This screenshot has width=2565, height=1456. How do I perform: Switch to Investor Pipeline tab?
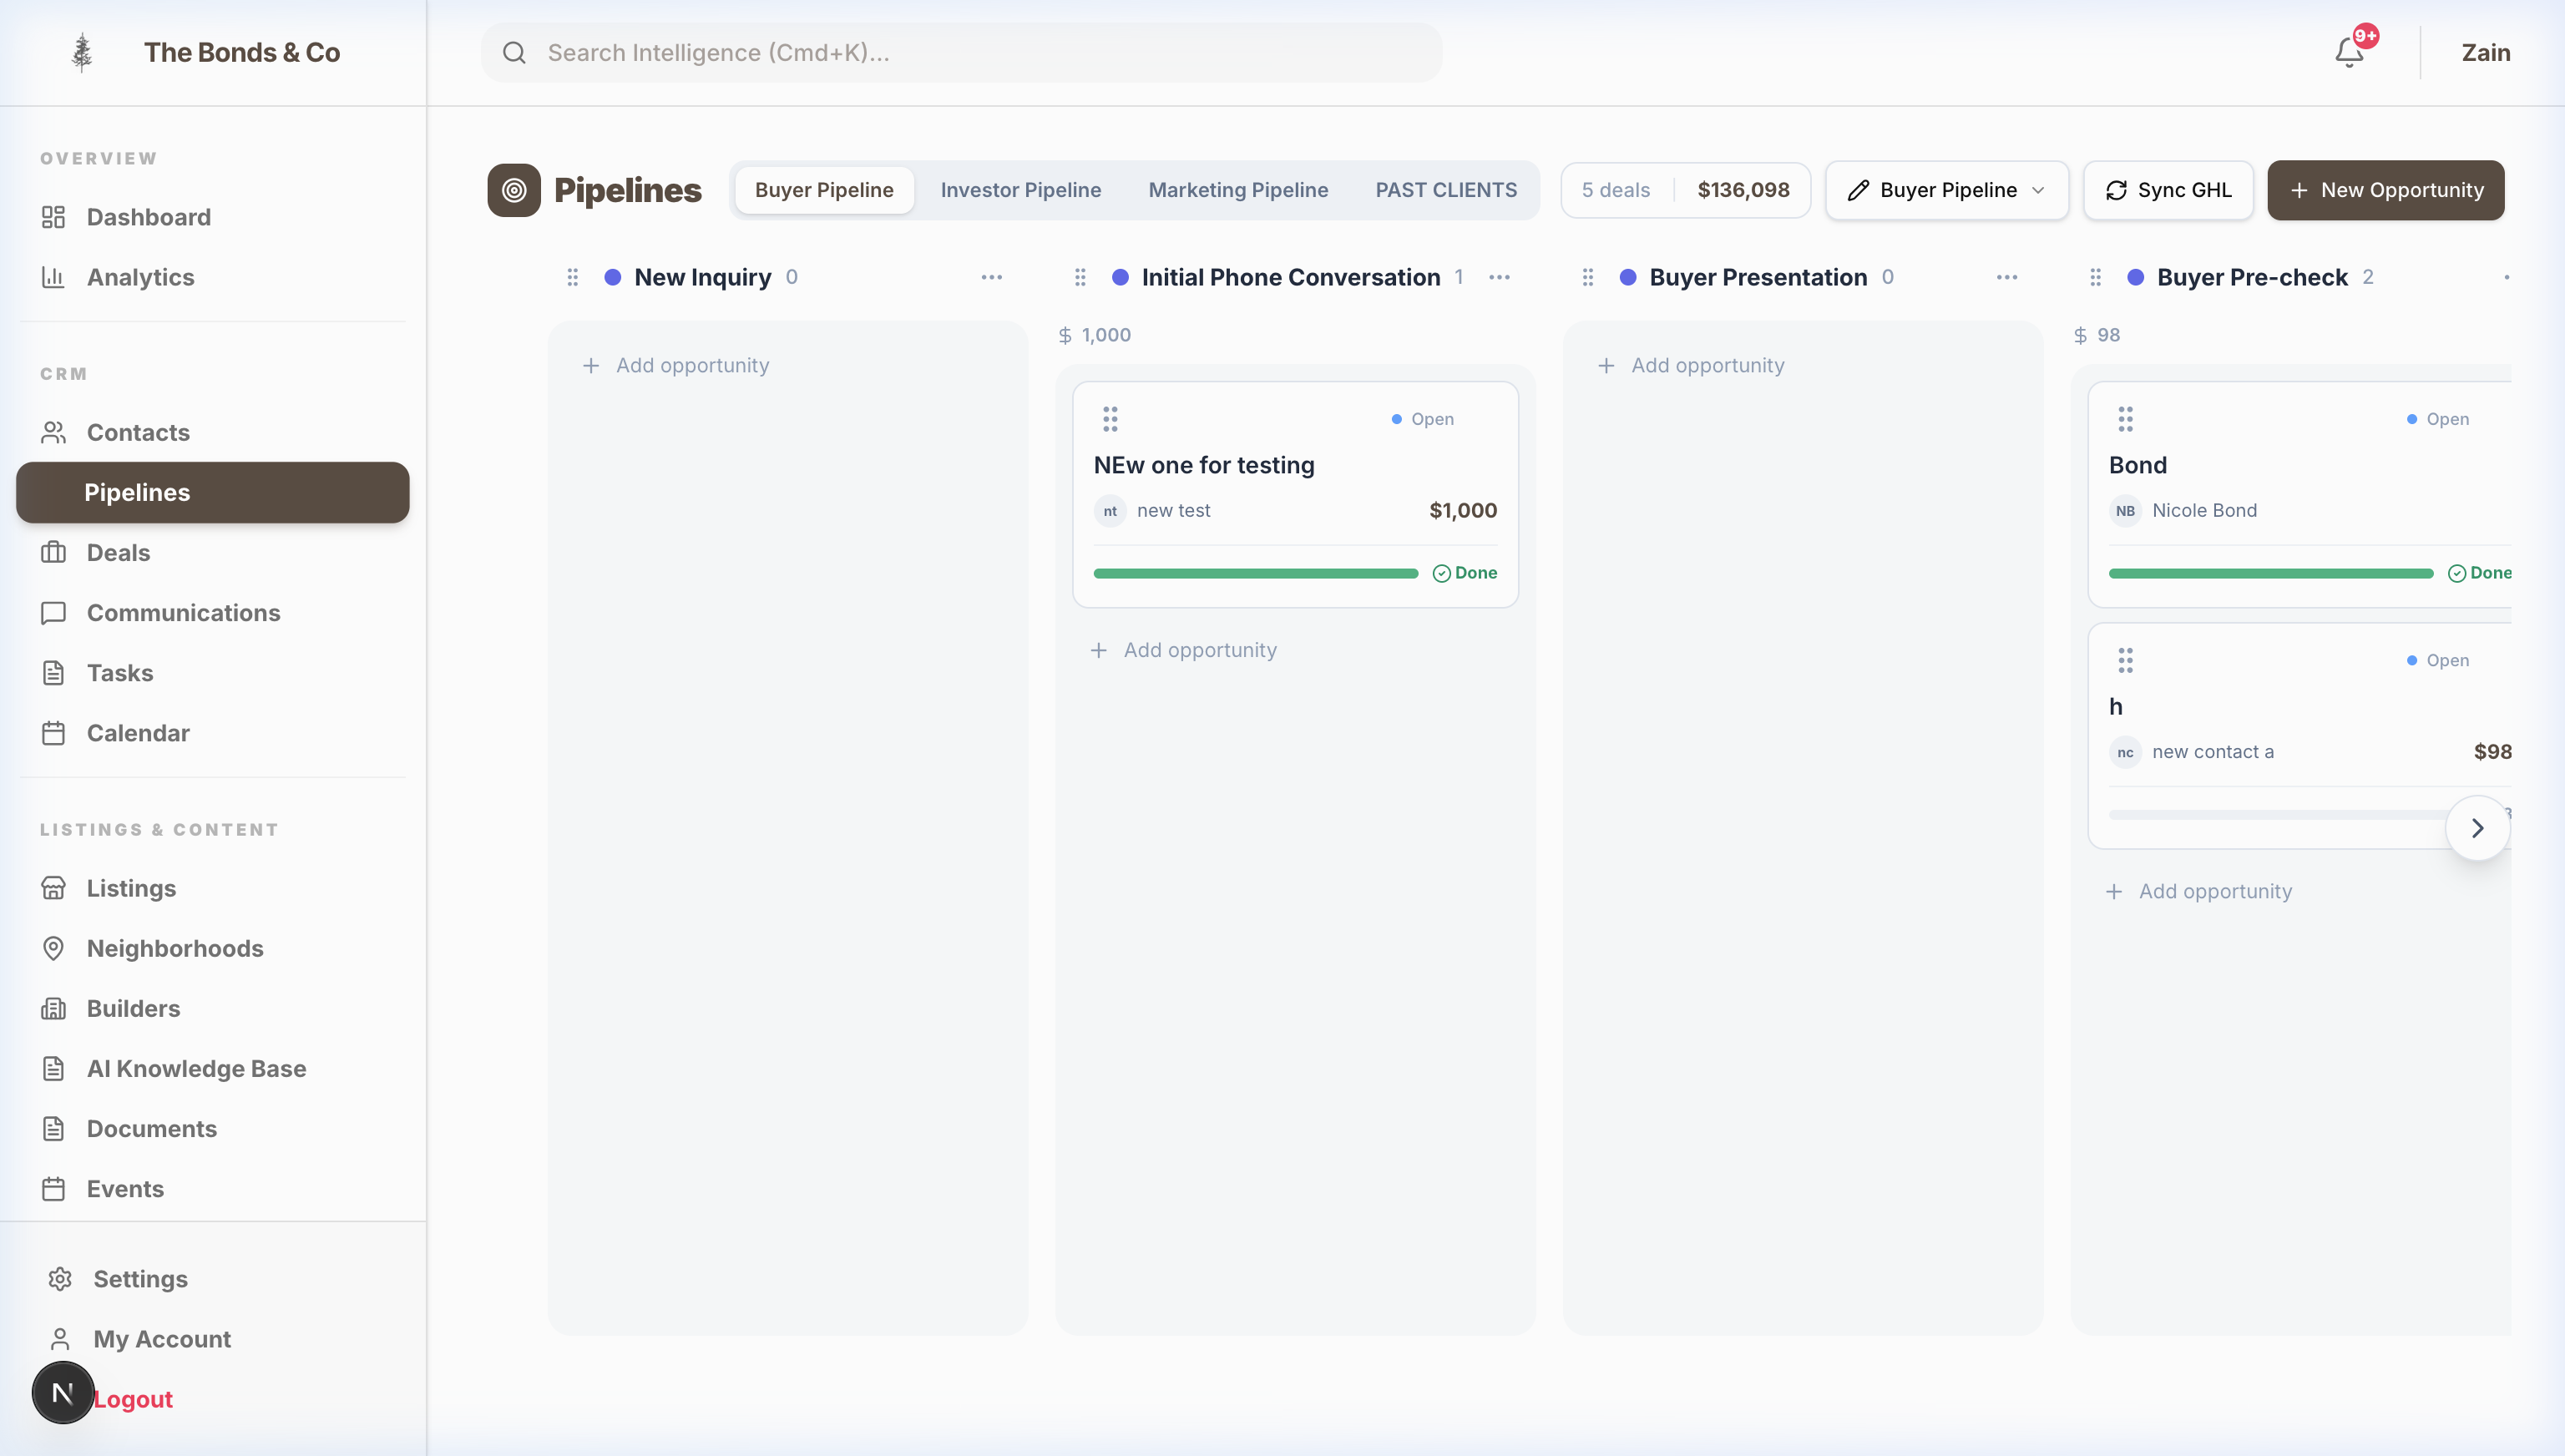coord(1021,190)
